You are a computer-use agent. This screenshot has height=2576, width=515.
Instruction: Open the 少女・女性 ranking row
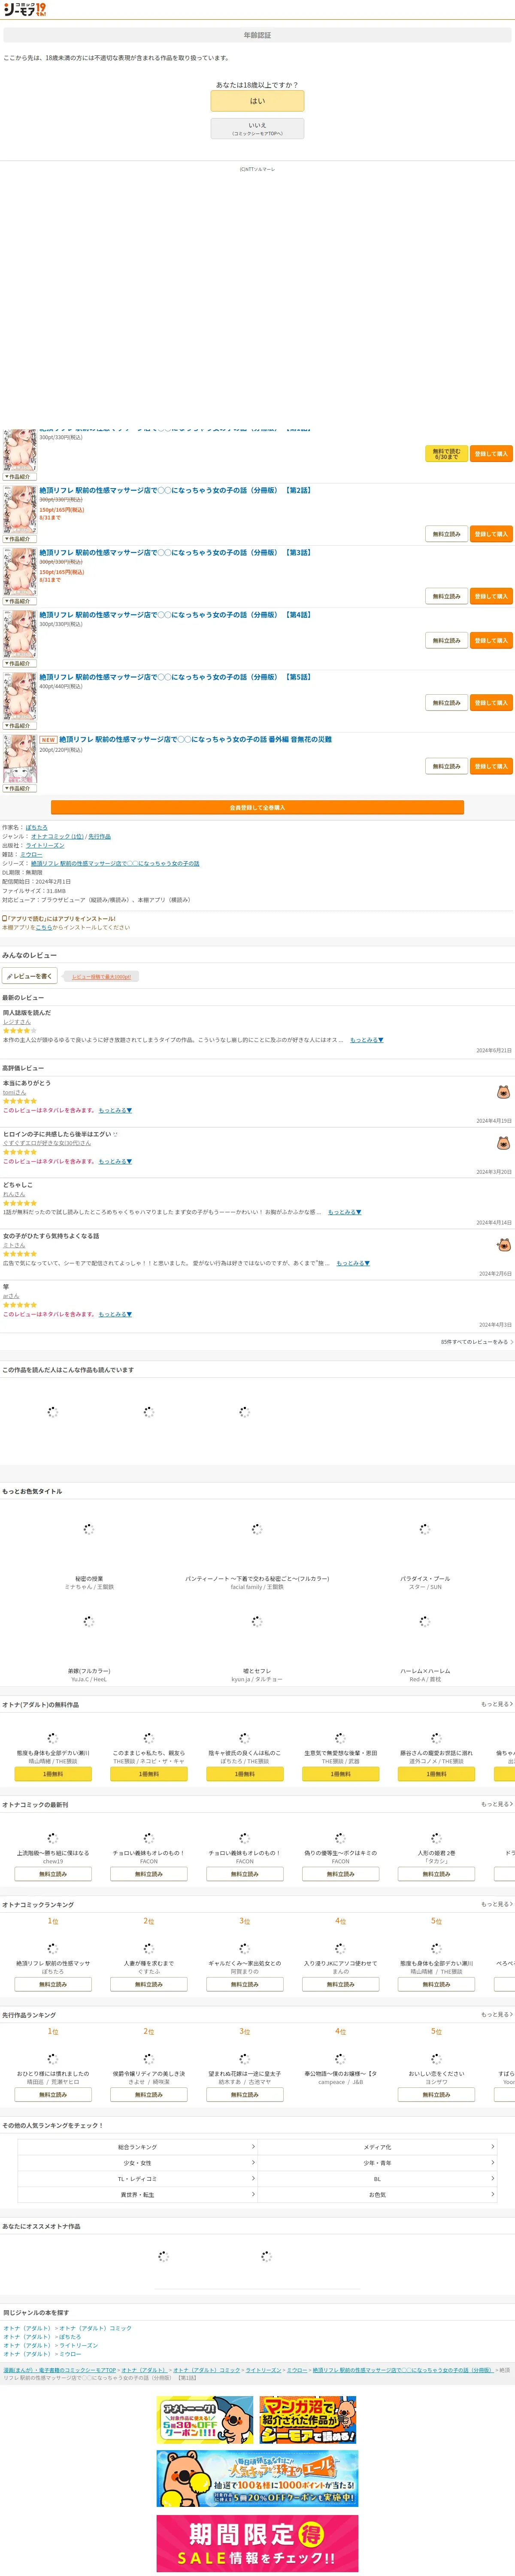tap(138, 2163)
